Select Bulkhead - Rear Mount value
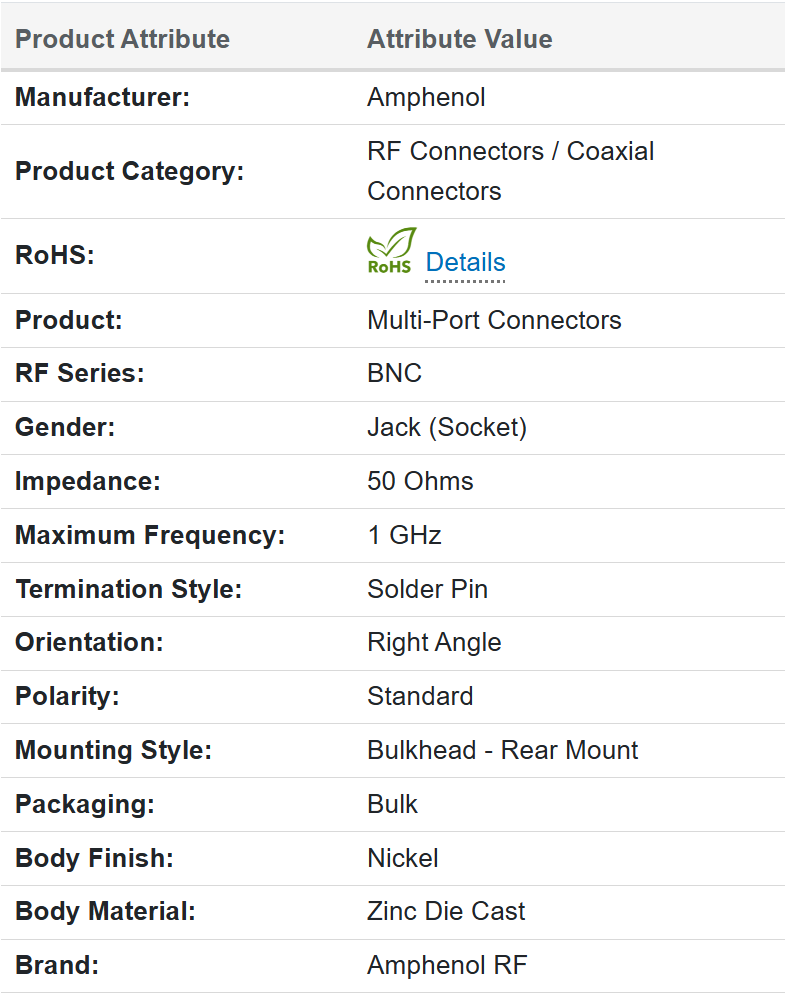 click(502, 751)
